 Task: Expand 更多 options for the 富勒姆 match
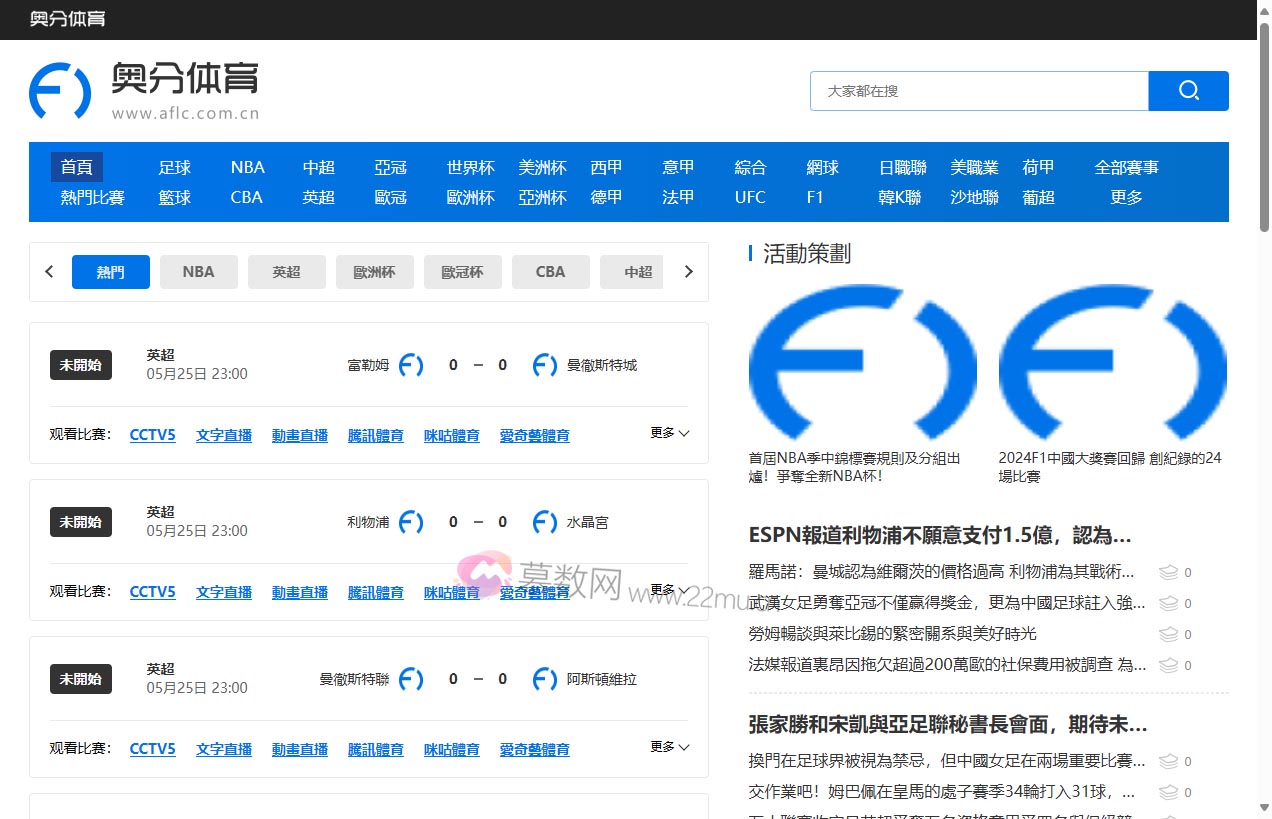coord(668,434)
